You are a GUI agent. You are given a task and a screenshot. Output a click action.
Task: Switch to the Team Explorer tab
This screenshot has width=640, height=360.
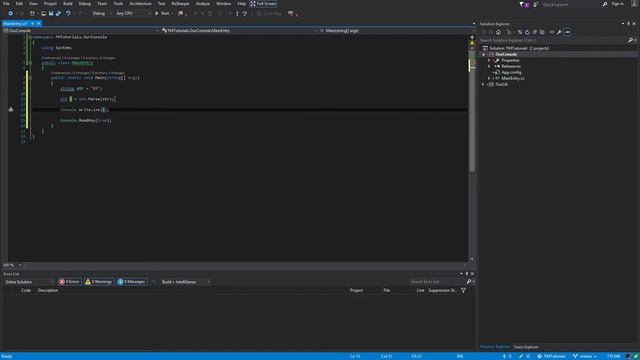click(526, 347)
